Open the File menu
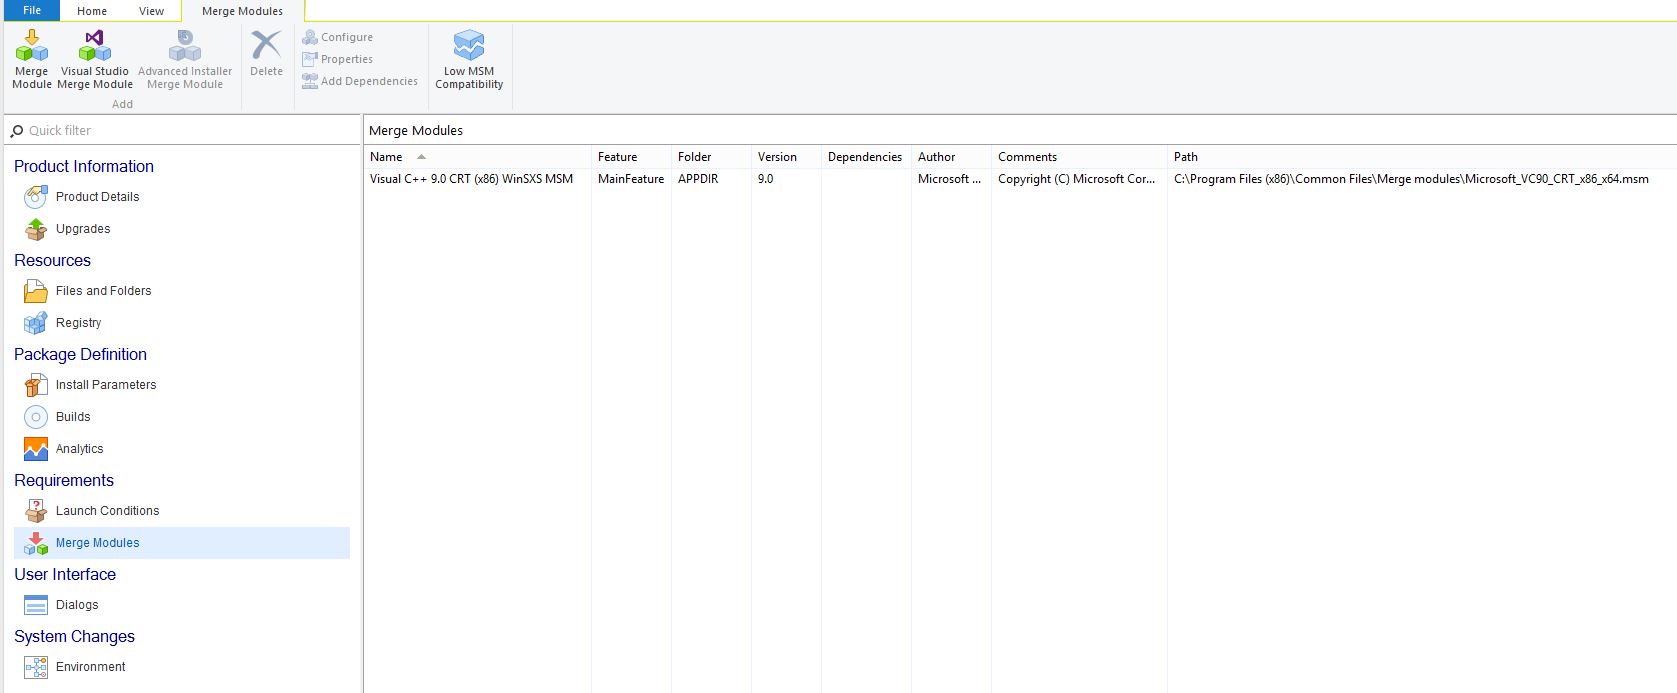The height and width of the screenshot is (693, 1677). point(32,10)
